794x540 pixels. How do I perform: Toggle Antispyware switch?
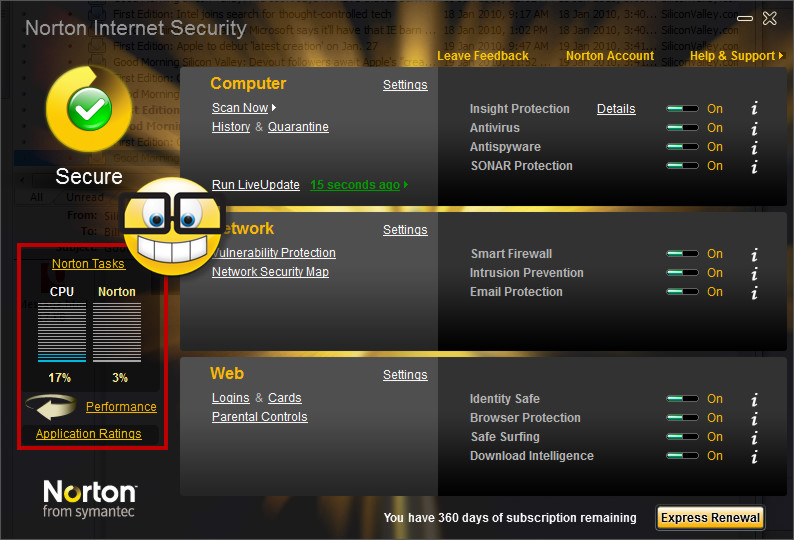pyautogui.click(x=682, y=147)
